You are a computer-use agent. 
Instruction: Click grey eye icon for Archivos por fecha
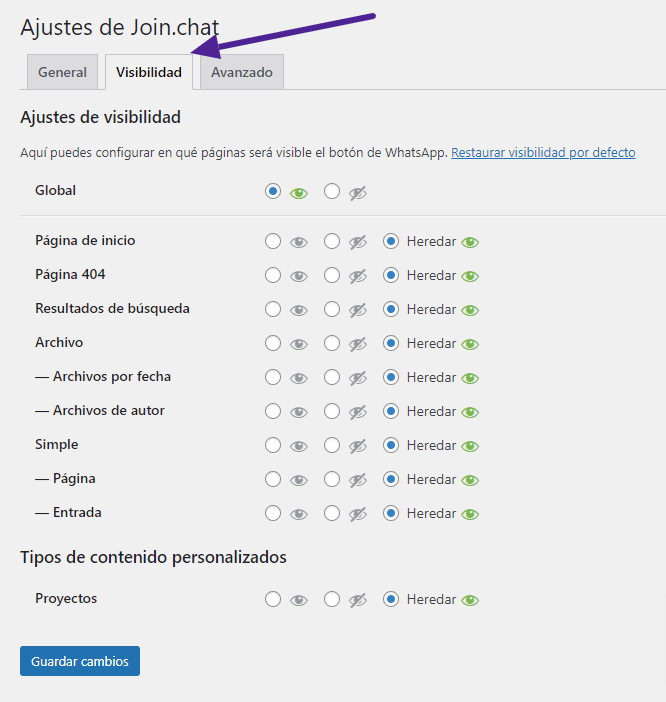click(299, 379)
